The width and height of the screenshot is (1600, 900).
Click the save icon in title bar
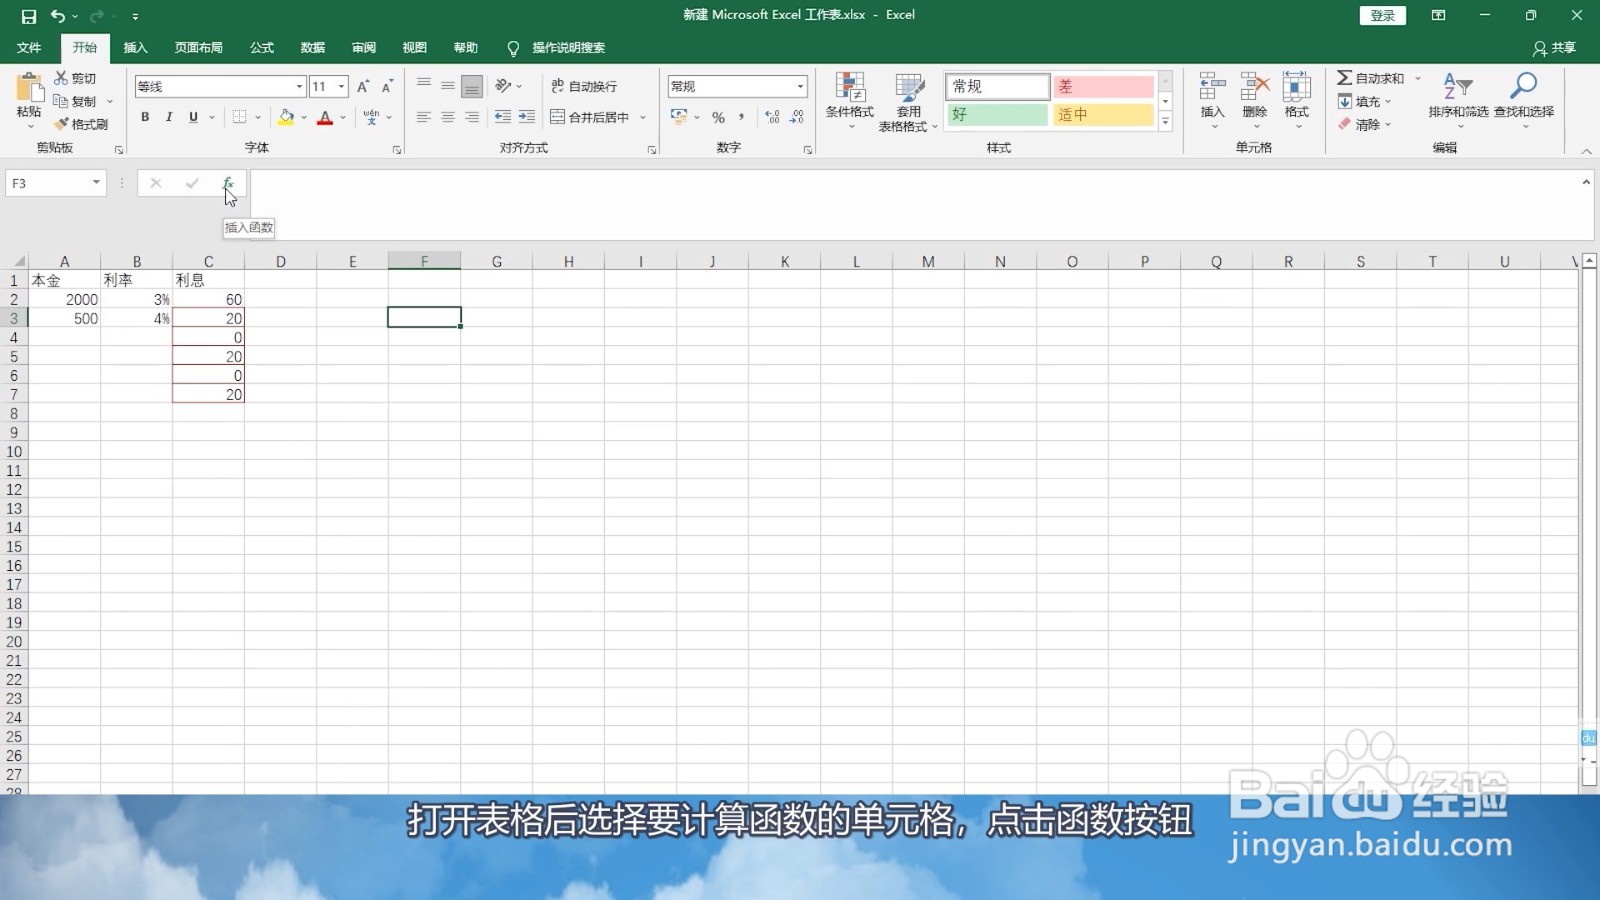28,16
